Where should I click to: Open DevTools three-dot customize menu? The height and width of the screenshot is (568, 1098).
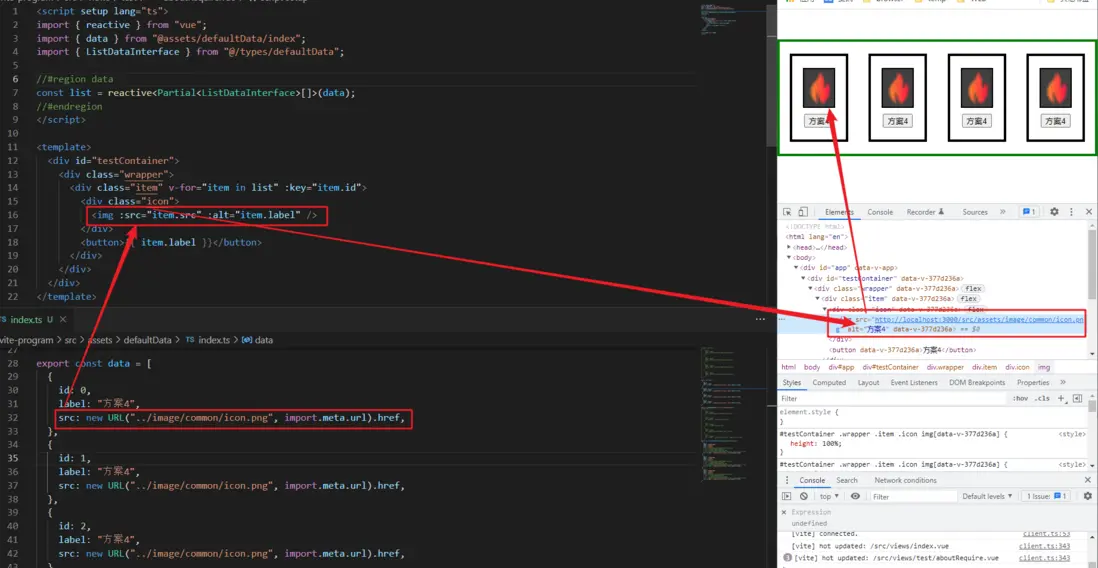tap(1071, 212)
